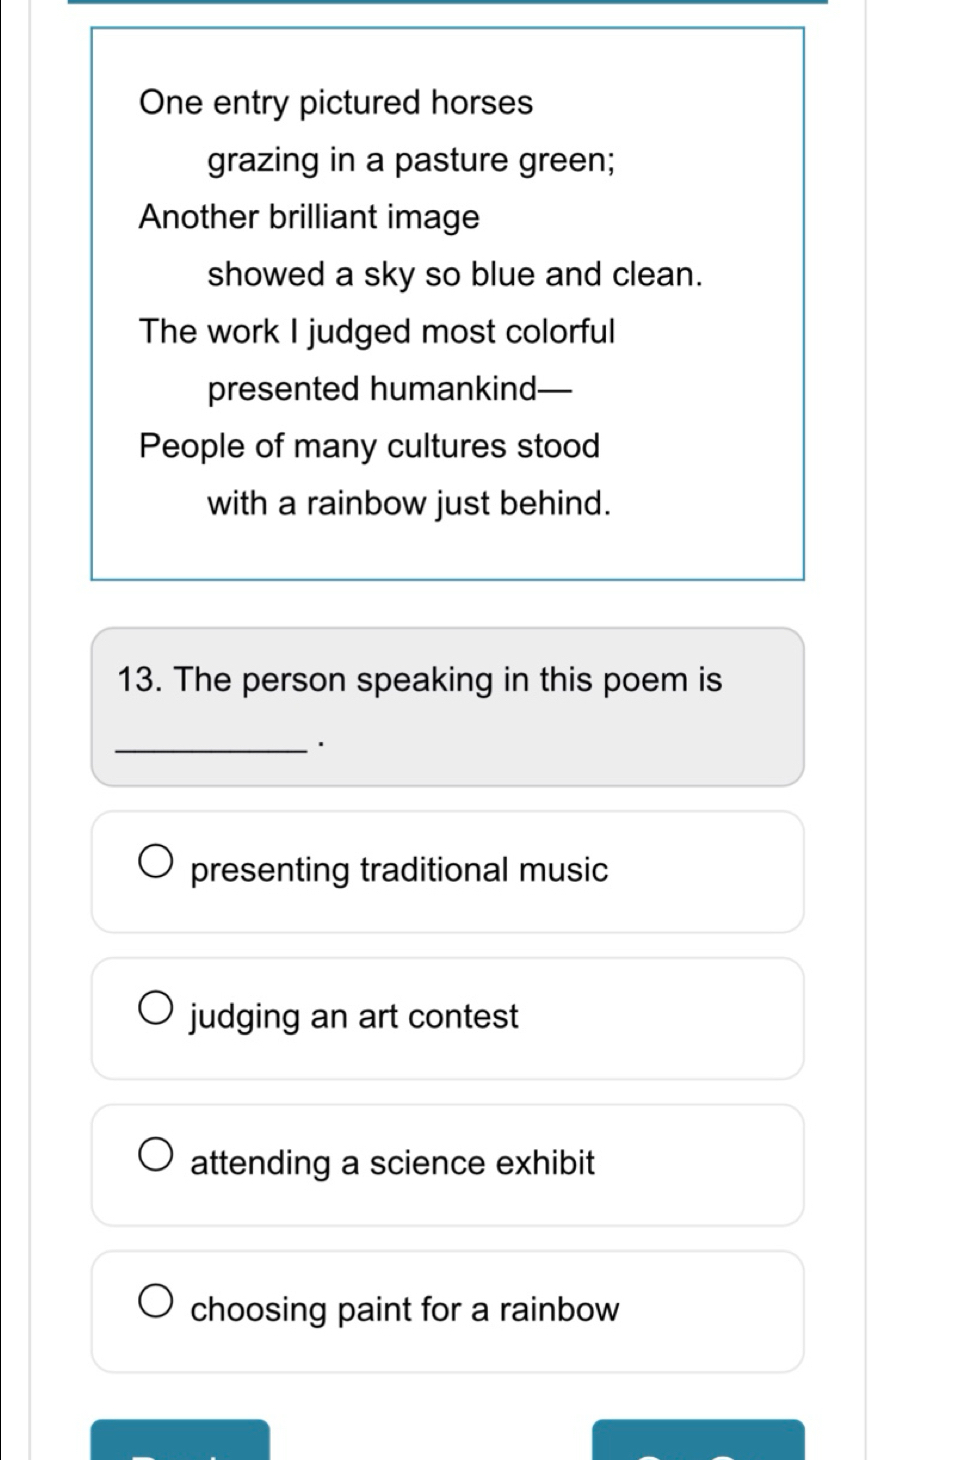Screen dimensions: 954x1460
Task: Click the line 'presented humankind—'
Action: click(x=390, y=389)
